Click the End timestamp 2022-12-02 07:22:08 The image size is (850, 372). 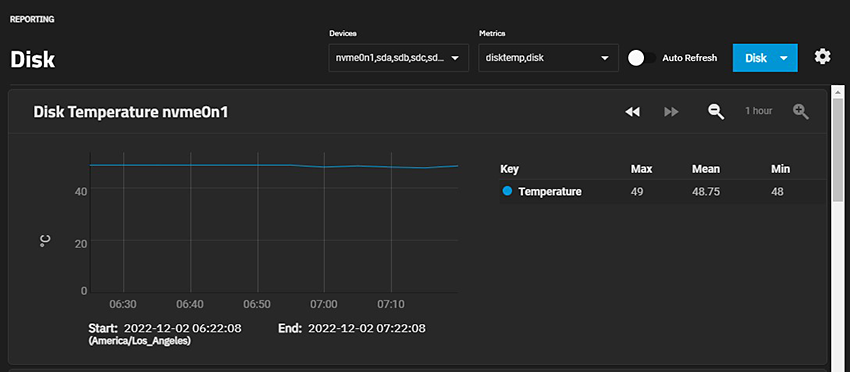click(366, 329)
